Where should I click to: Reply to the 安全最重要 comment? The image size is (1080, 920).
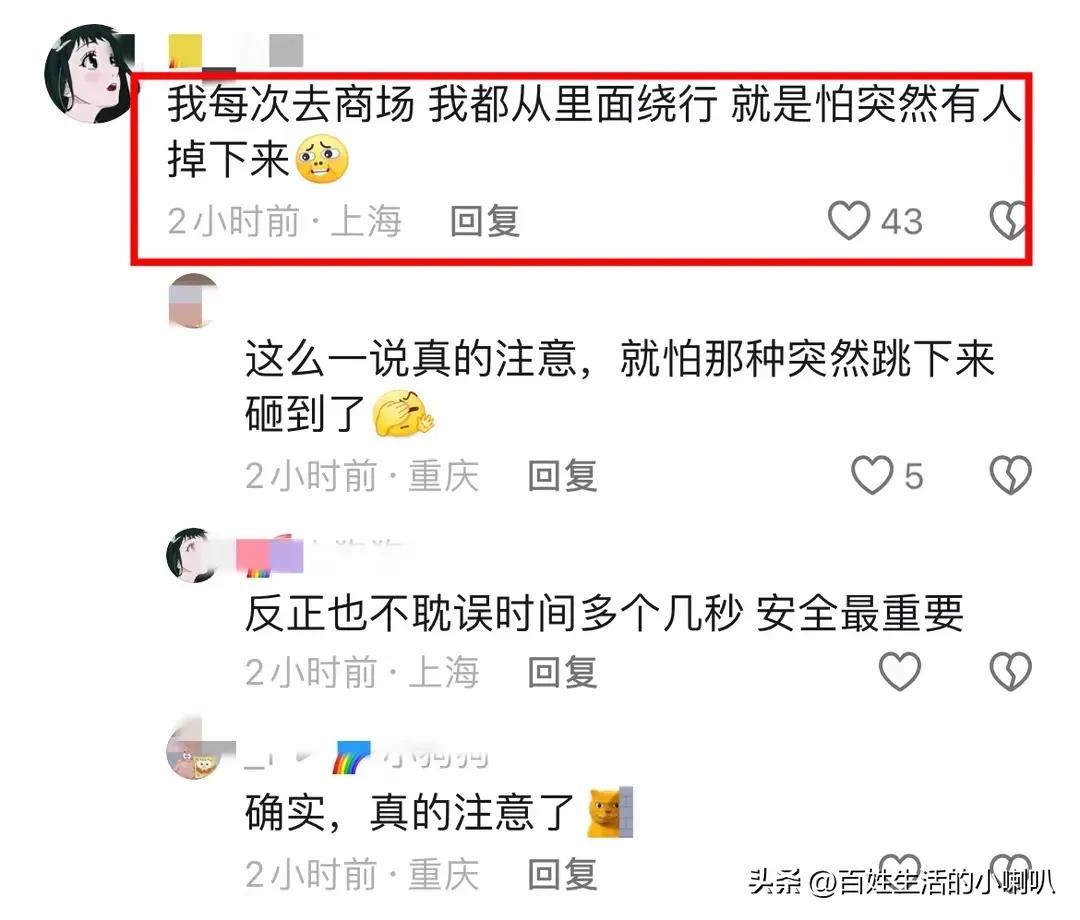coord(562,672)
